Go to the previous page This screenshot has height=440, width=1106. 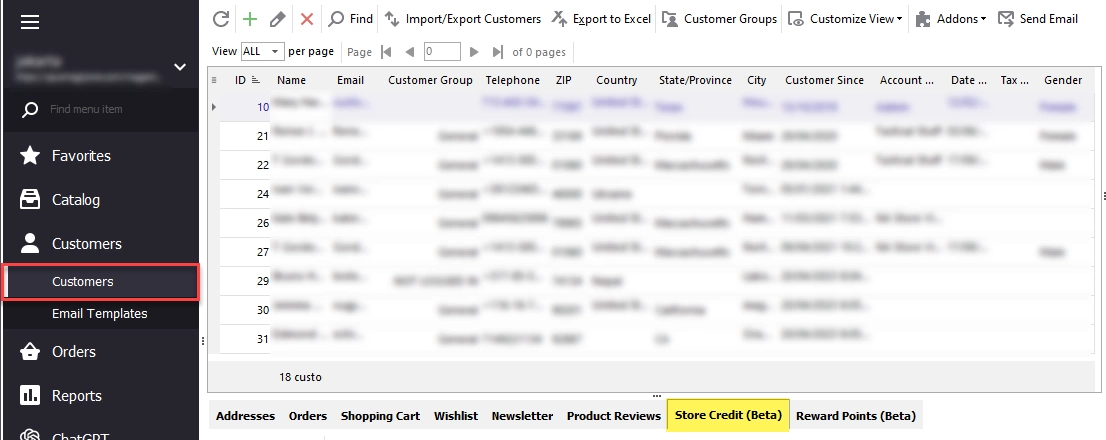[x=409, y=51]
